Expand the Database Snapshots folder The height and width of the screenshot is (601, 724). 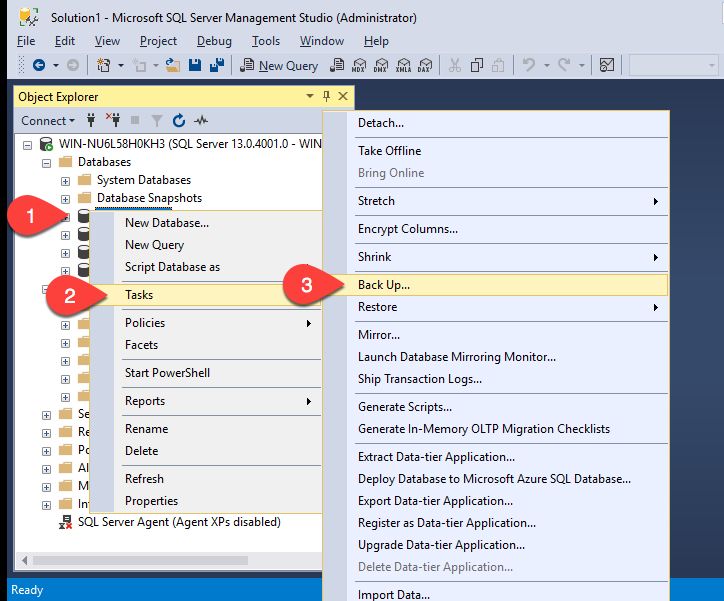[x=65, y=199]
